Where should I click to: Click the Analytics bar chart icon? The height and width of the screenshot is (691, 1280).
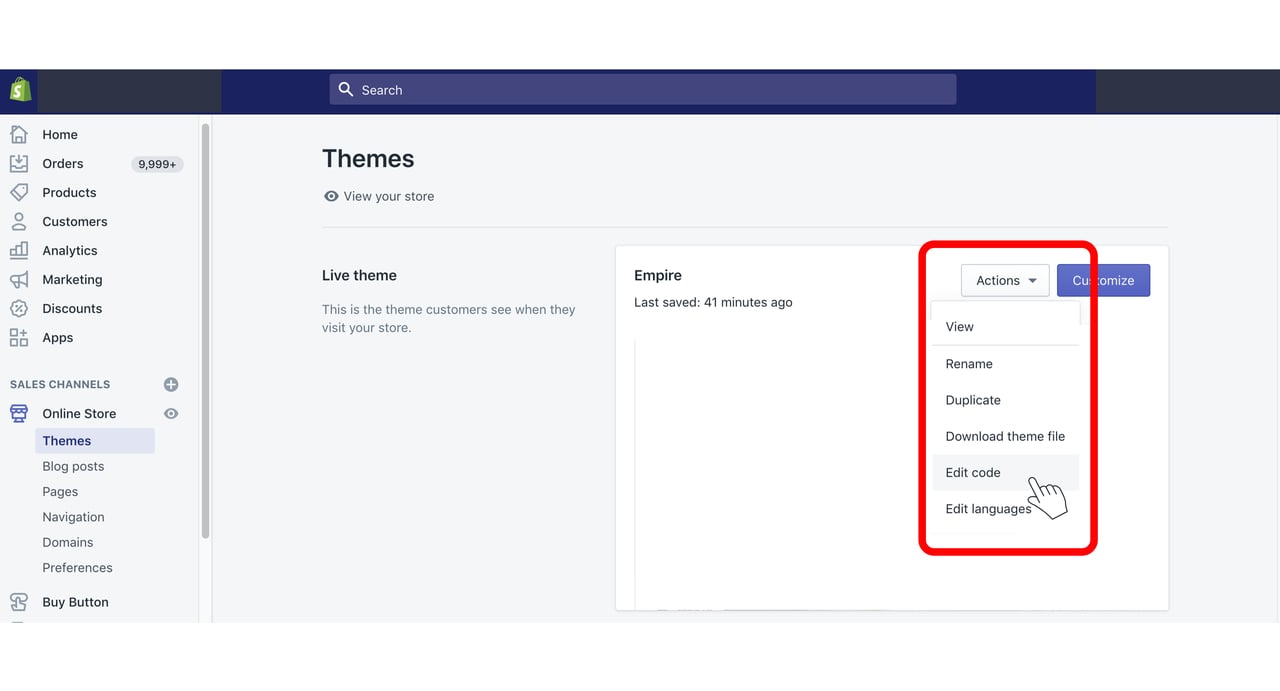tap(19, 250)
